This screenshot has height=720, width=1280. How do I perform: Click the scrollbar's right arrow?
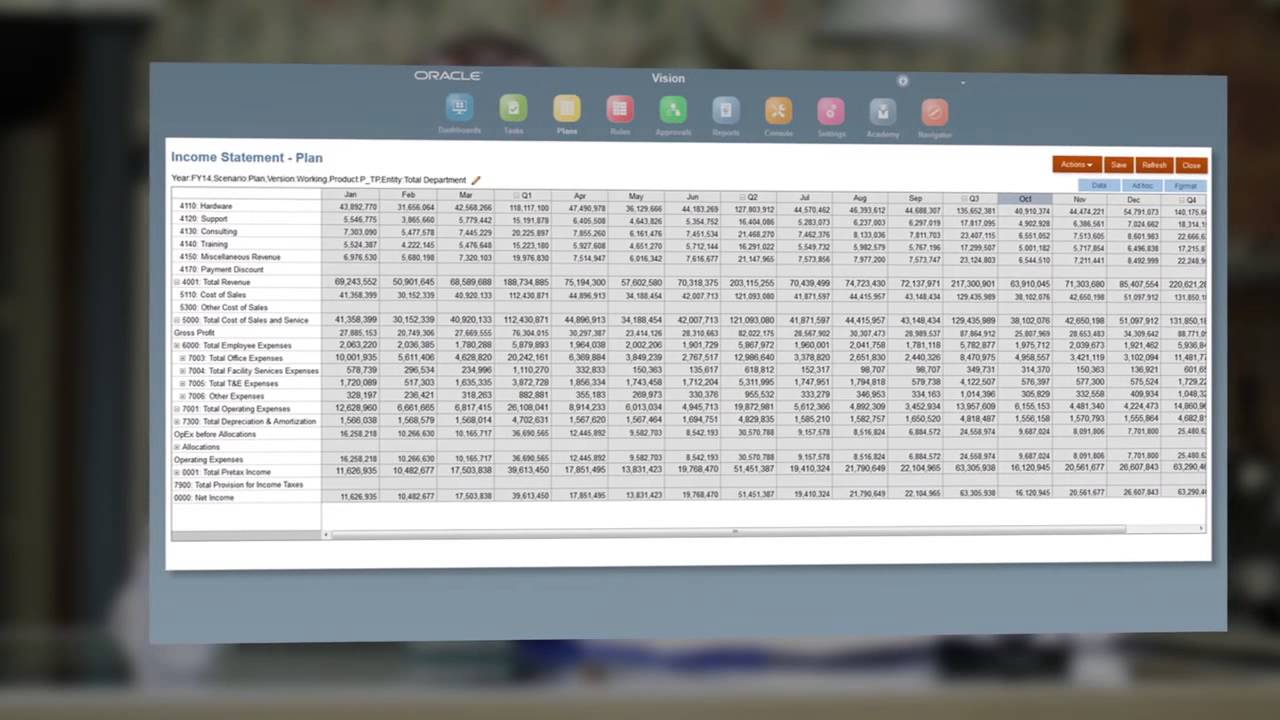point(1201,529)
